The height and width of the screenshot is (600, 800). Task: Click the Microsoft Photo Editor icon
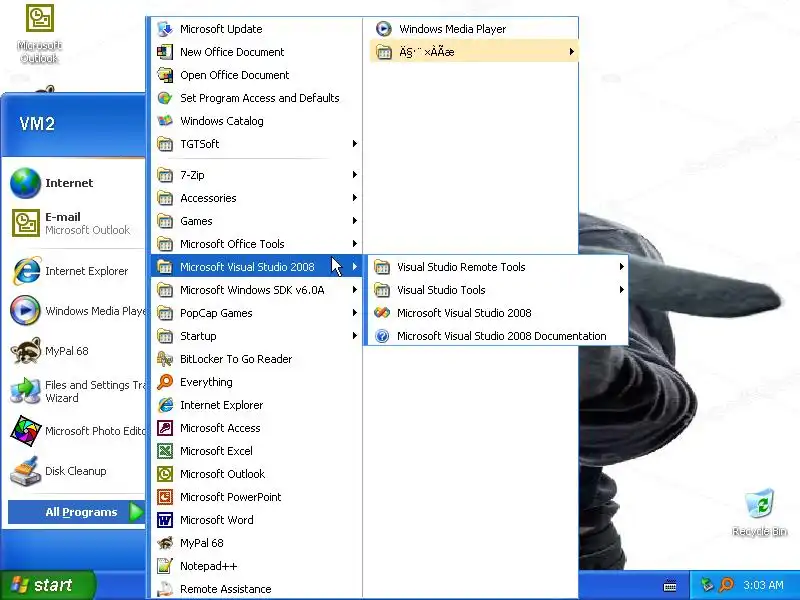[26, 431]
